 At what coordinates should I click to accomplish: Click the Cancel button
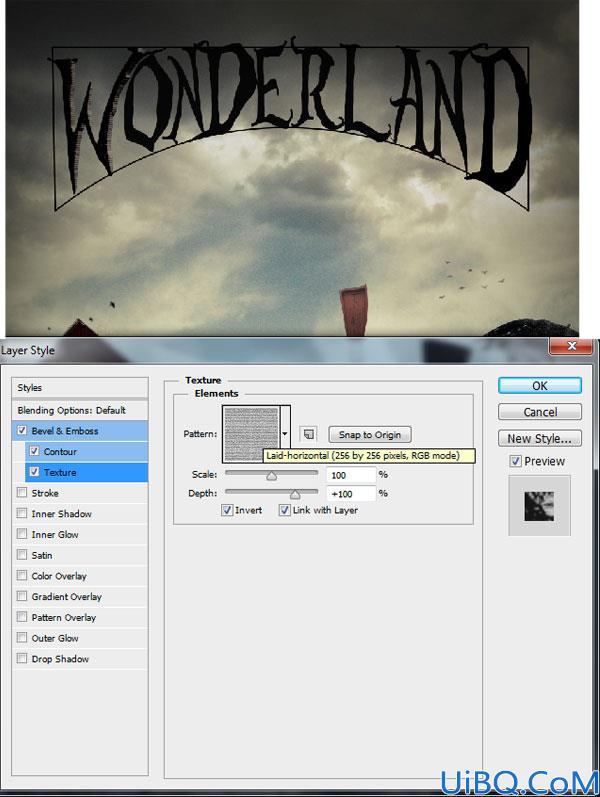[539, 412]
